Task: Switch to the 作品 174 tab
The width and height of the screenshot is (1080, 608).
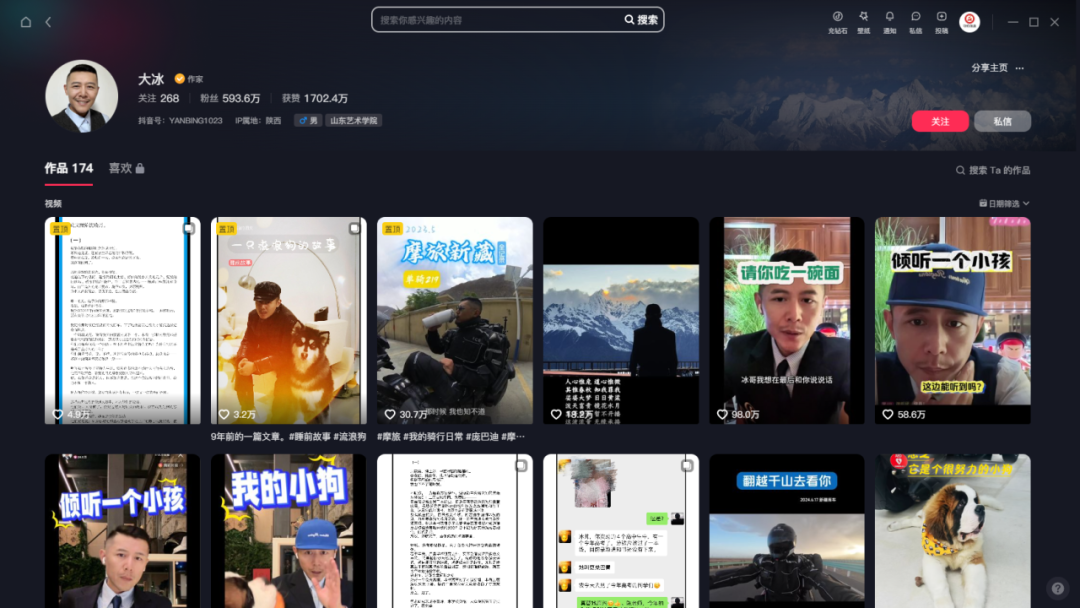Action: click(69, 168)
